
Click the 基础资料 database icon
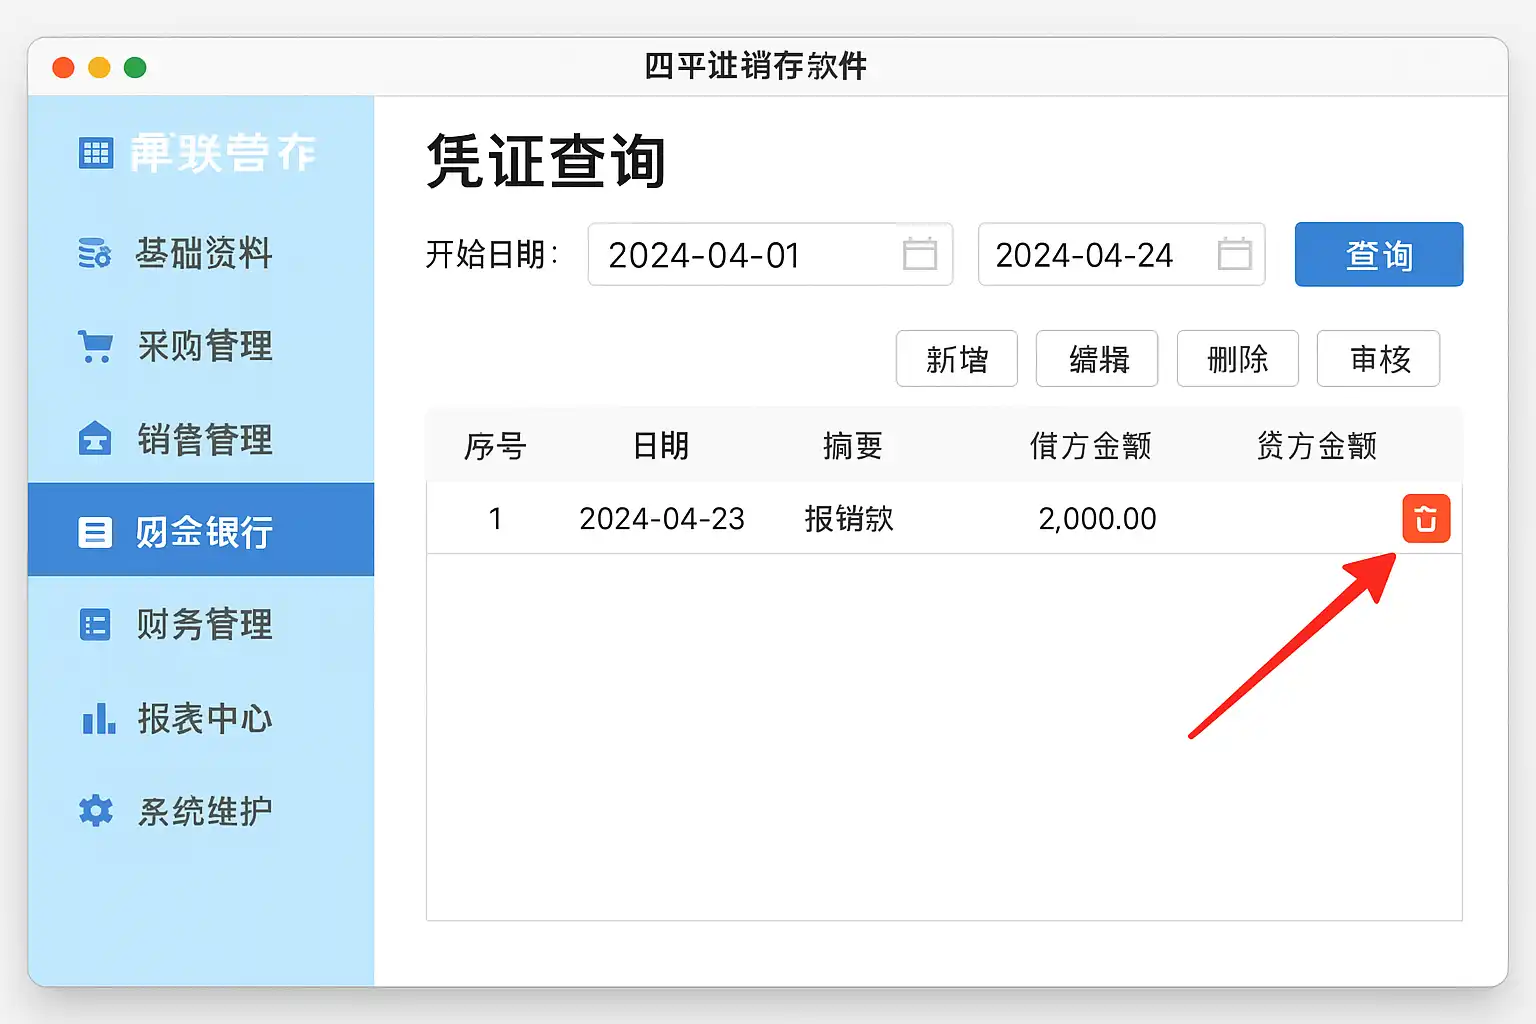click(95, 253)
